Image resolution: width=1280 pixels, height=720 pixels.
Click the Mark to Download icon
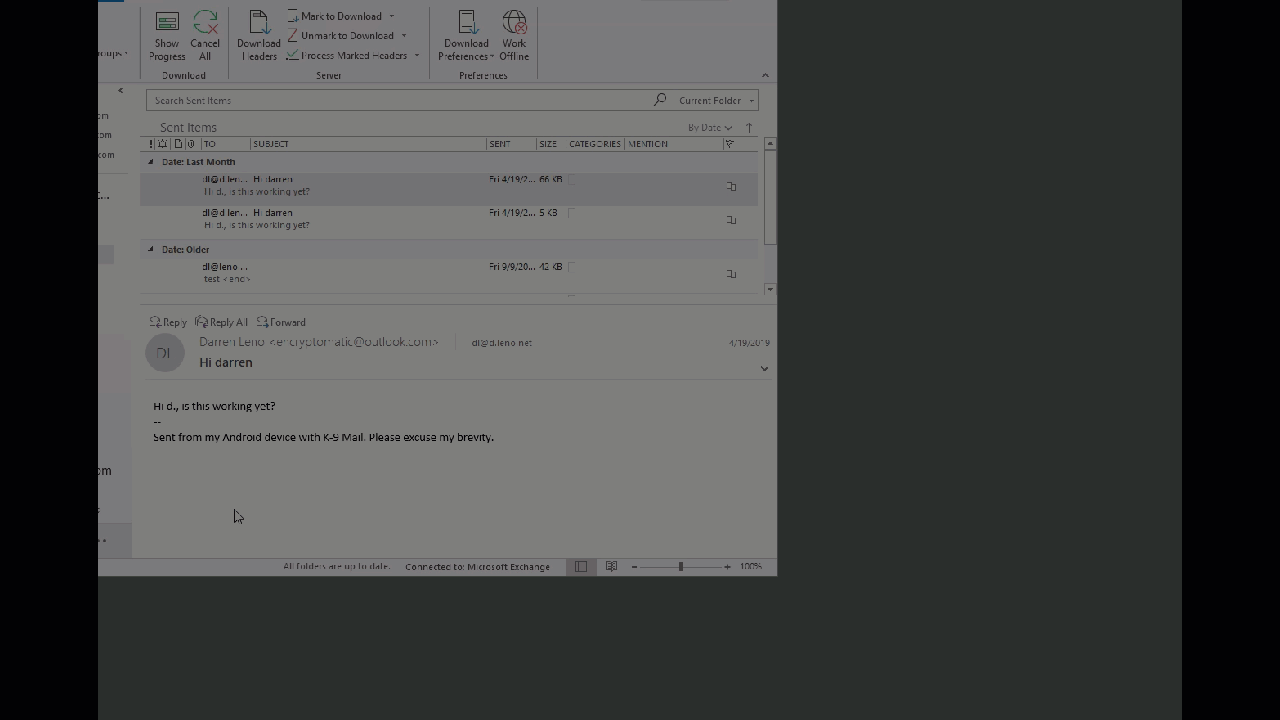tap(341, 16)
